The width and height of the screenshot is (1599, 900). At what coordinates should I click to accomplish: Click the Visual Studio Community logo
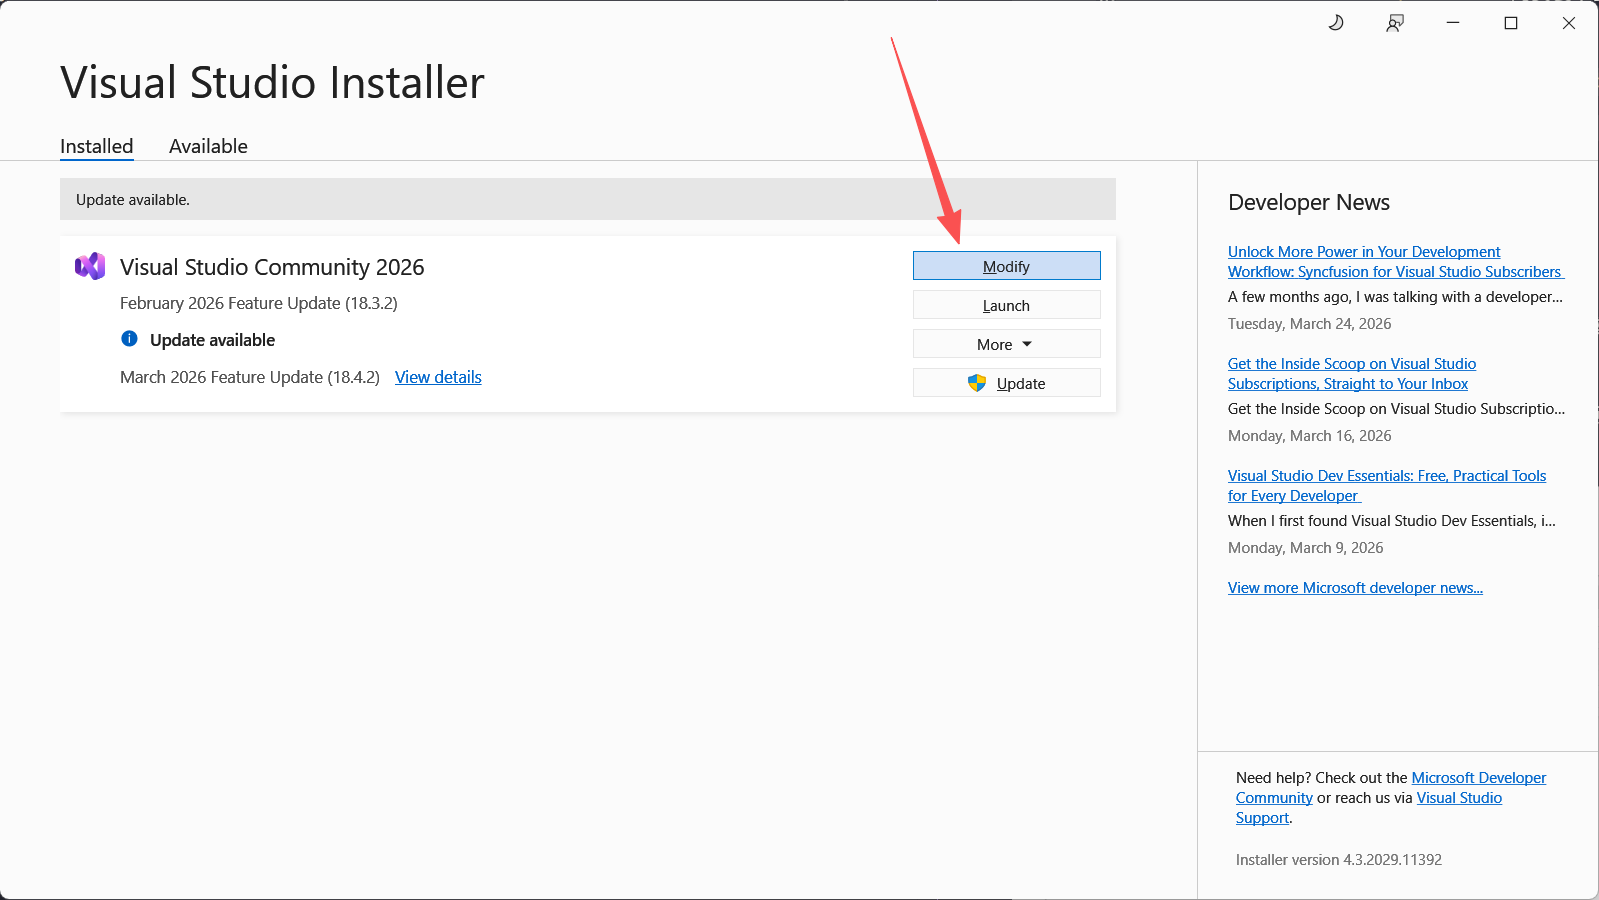[x=90, y=267]
